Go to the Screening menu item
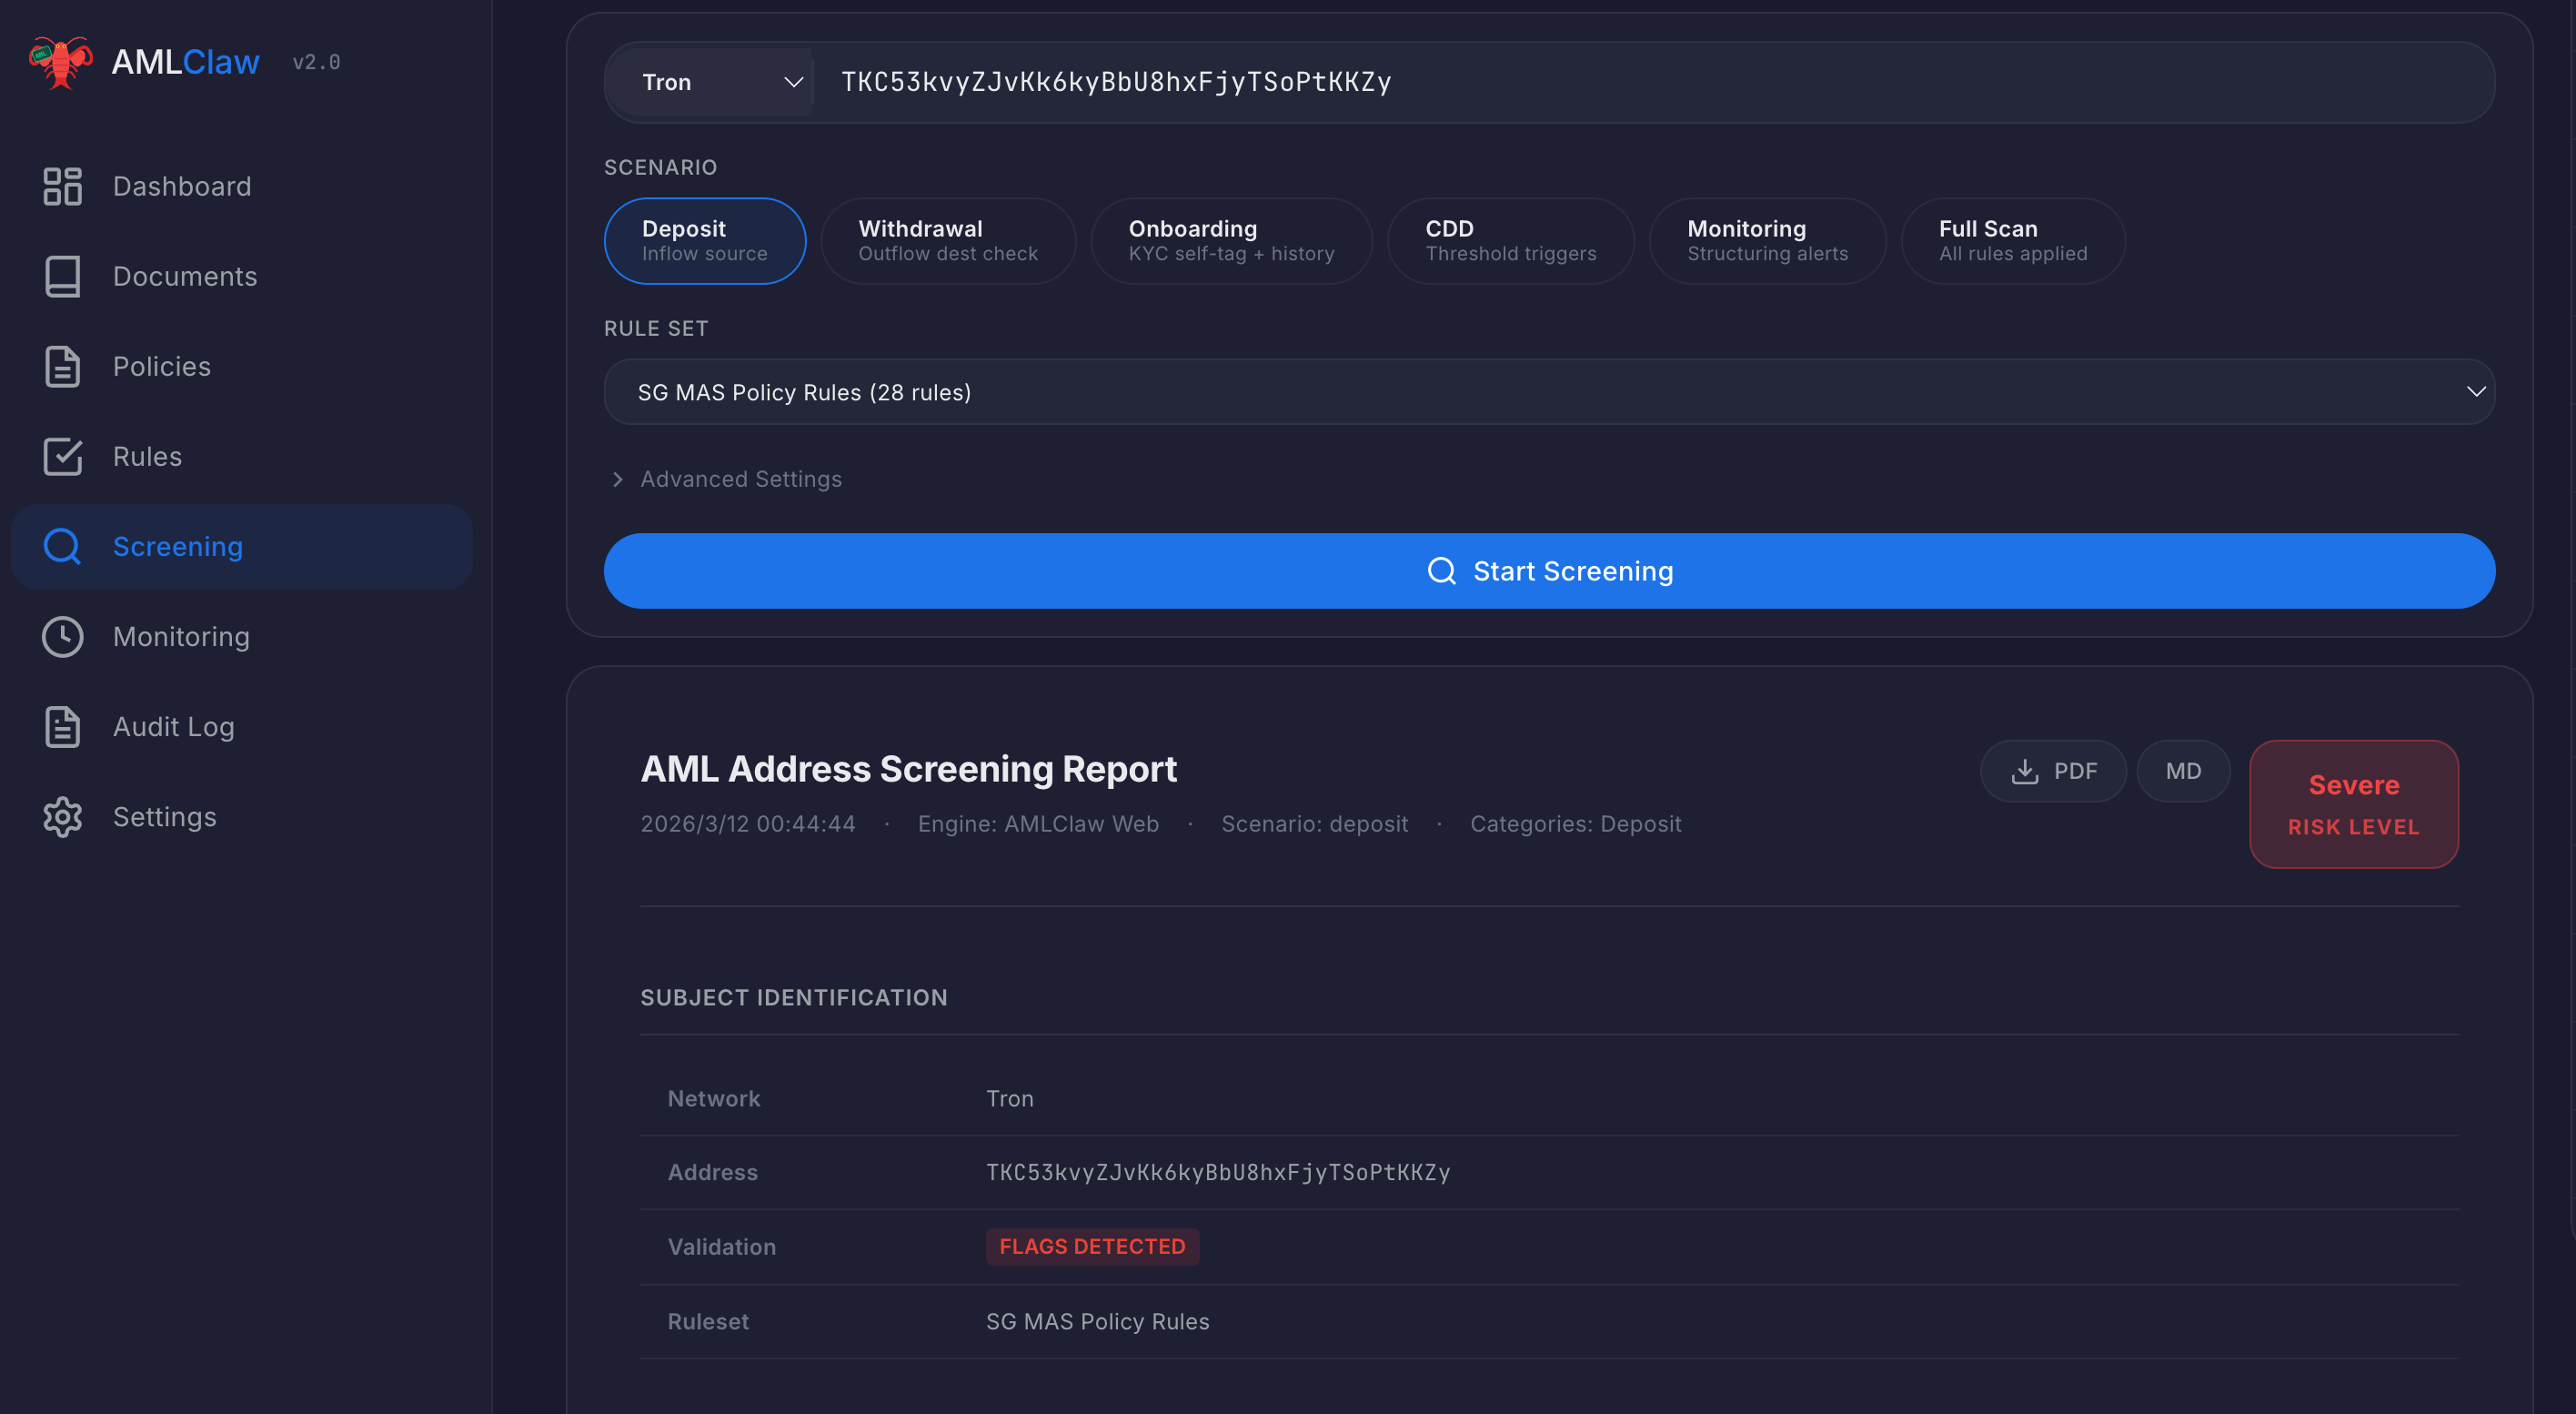2576x1414 pixels. [x=177, y=547]
